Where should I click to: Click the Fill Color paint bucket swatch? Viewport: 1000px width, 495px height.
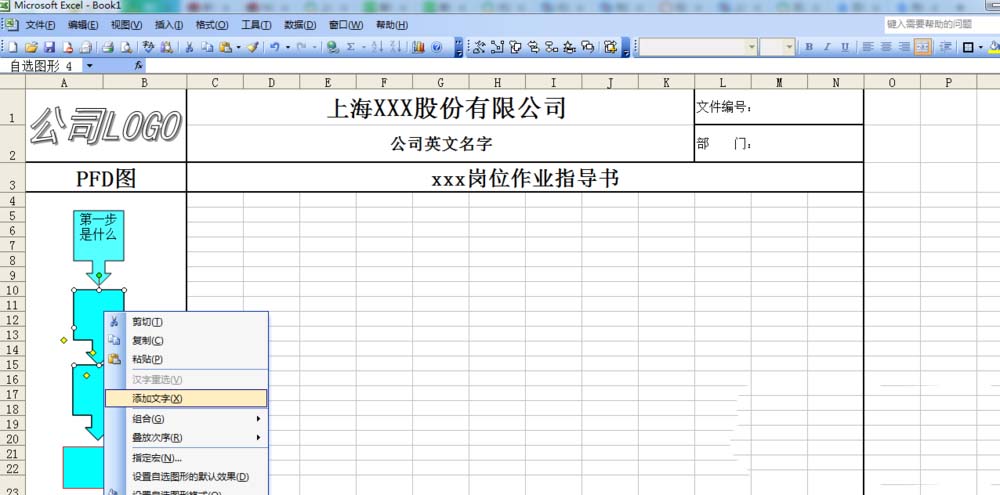[x=995, y=47]
